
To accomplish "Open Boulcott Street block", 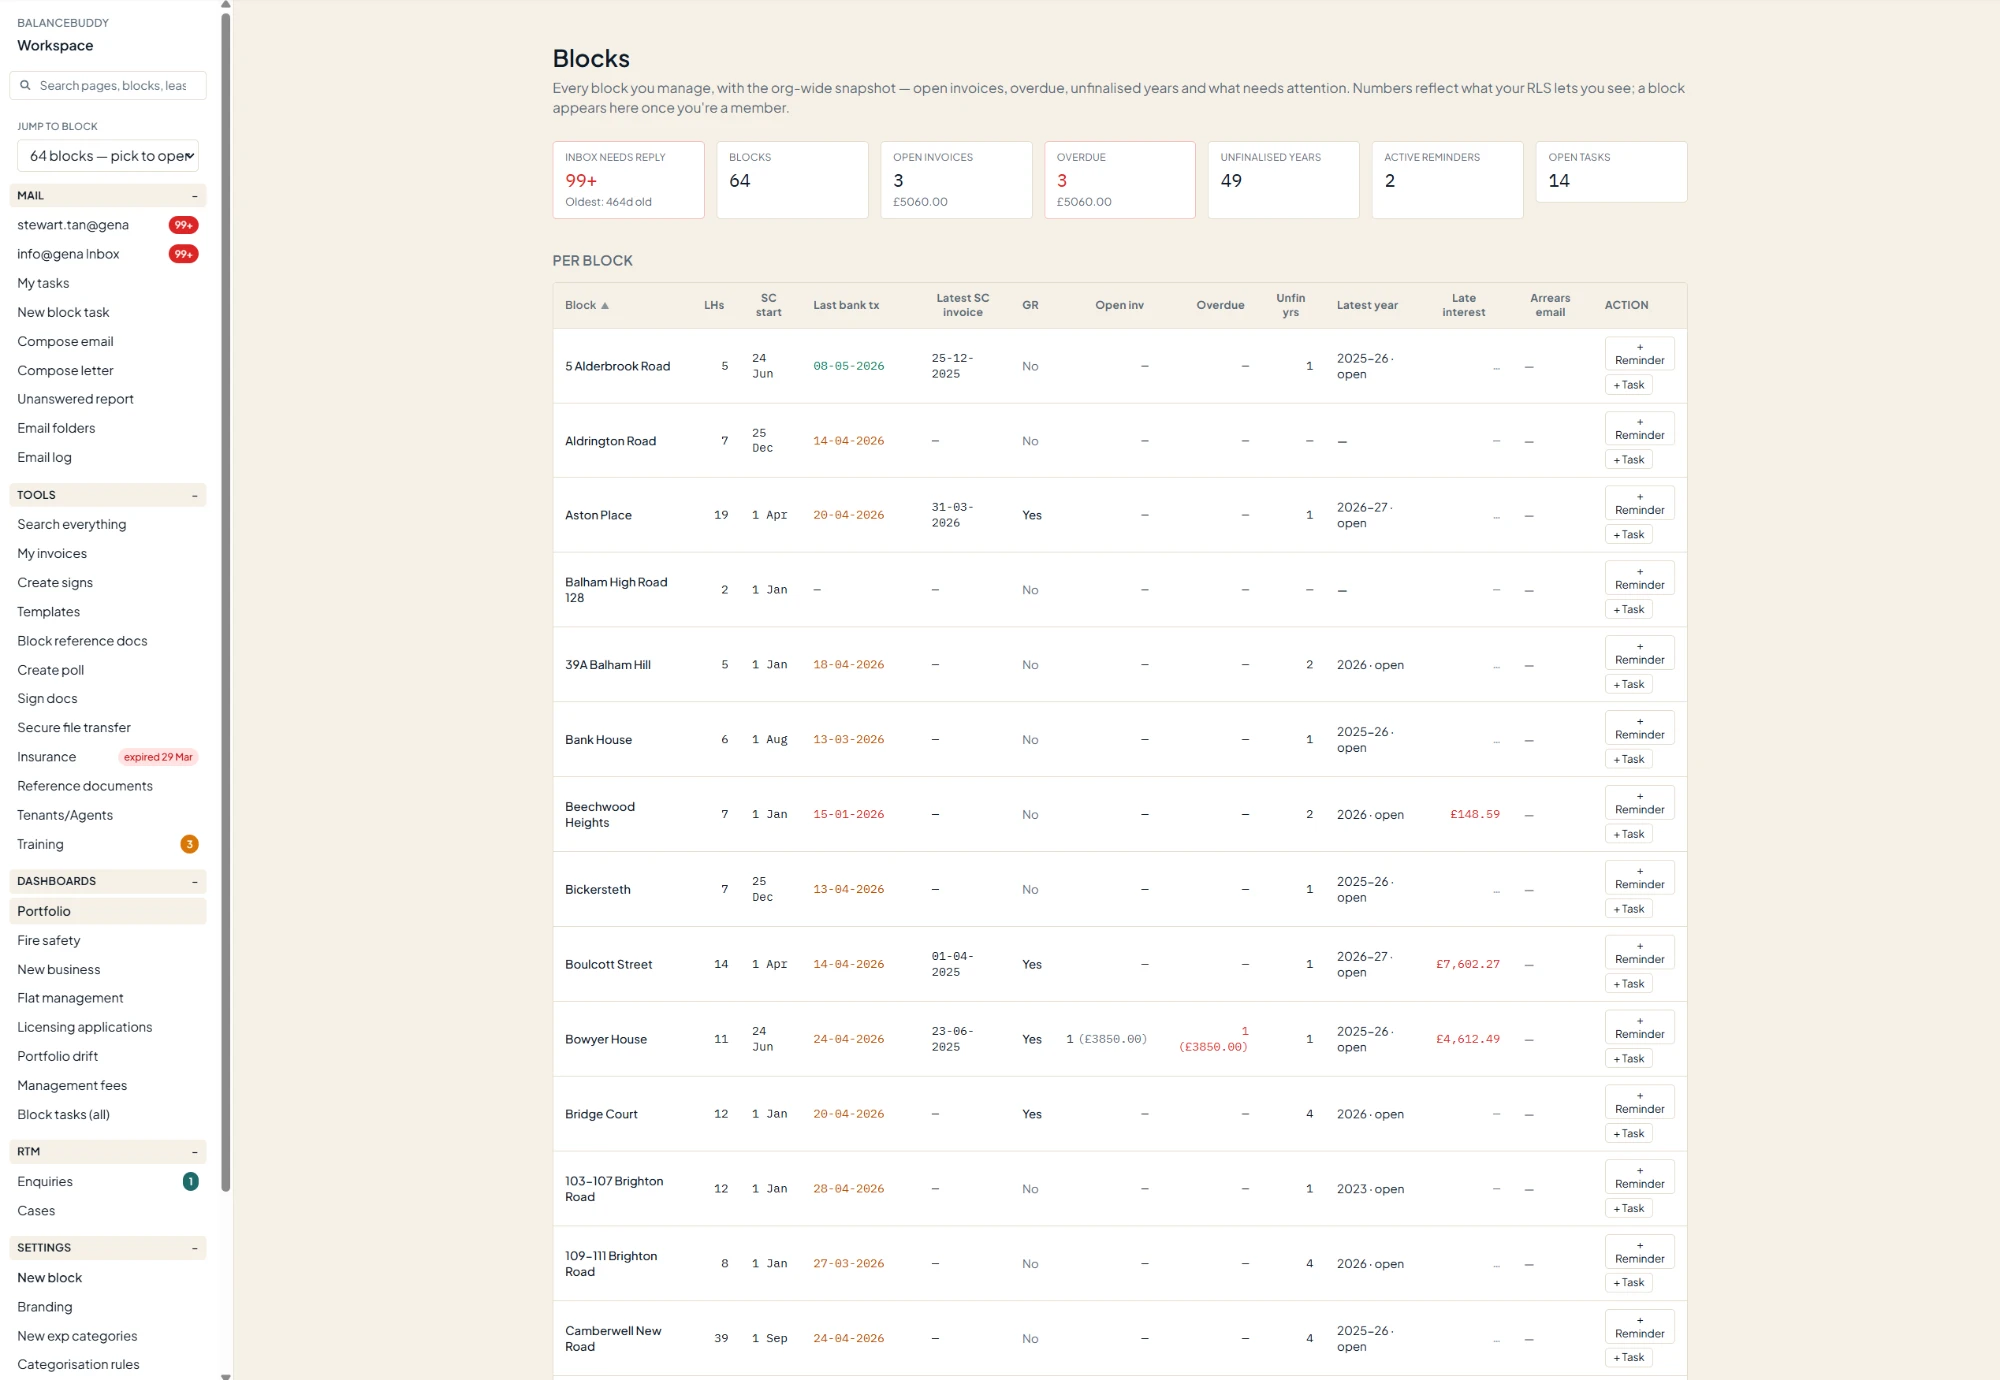I will pyautogui.click(x=608, y=965).
